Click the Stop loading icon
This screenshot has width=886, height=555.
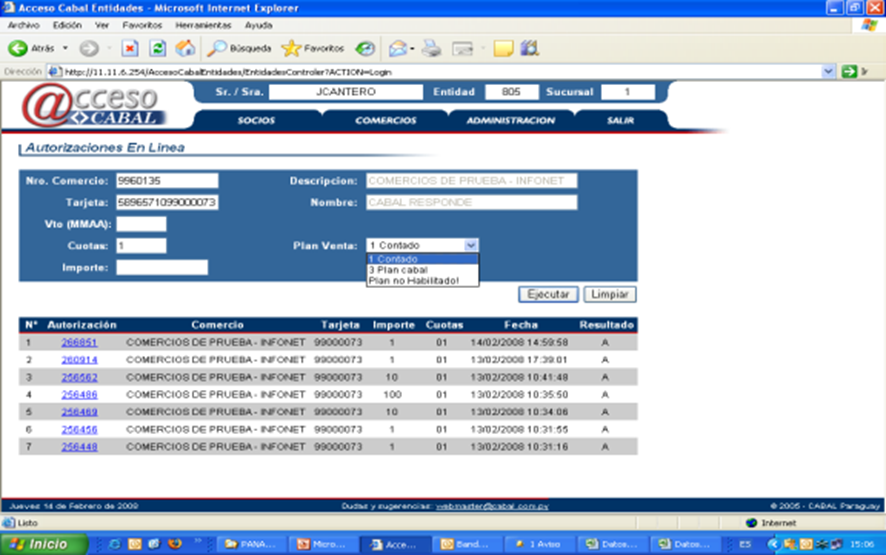130,48
